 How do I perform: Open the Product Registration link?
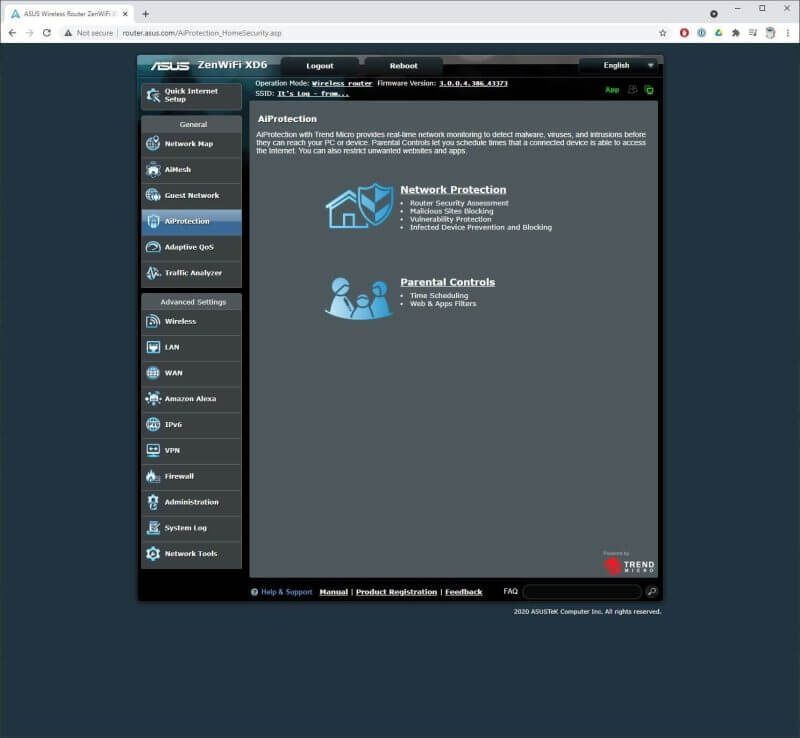point(396,592)
